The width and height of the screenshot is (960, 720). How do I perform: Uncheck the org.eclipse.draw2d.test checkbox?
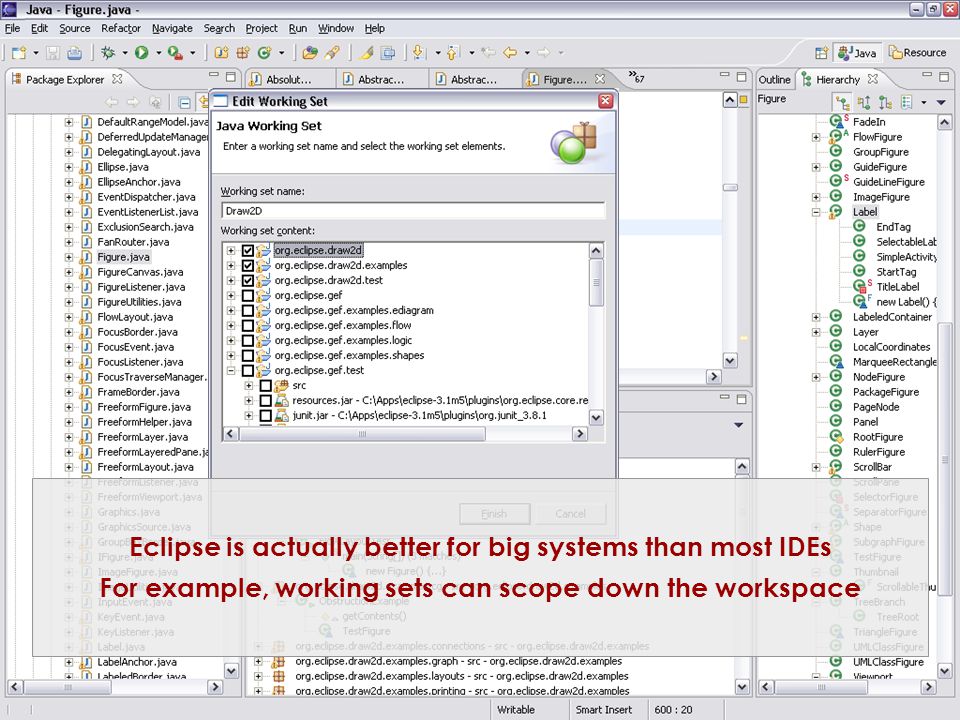[x=248, y=280]
